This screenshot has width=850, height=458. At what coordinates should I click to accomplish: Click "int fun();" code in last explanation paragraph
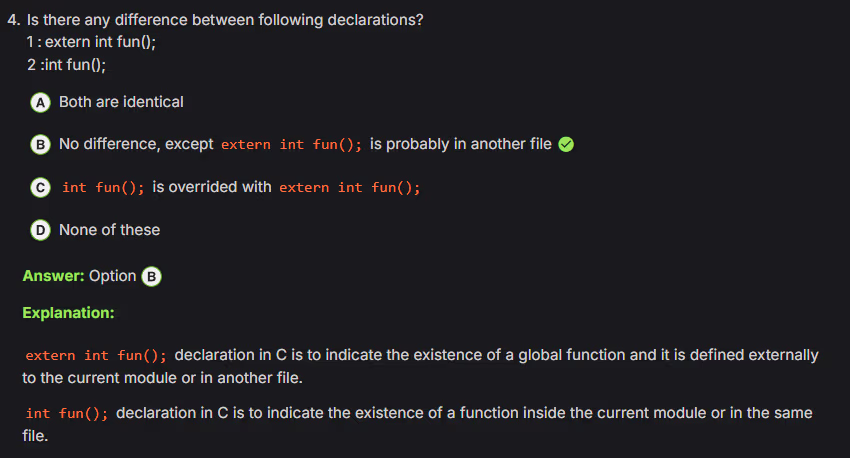(x=67, y=413)
